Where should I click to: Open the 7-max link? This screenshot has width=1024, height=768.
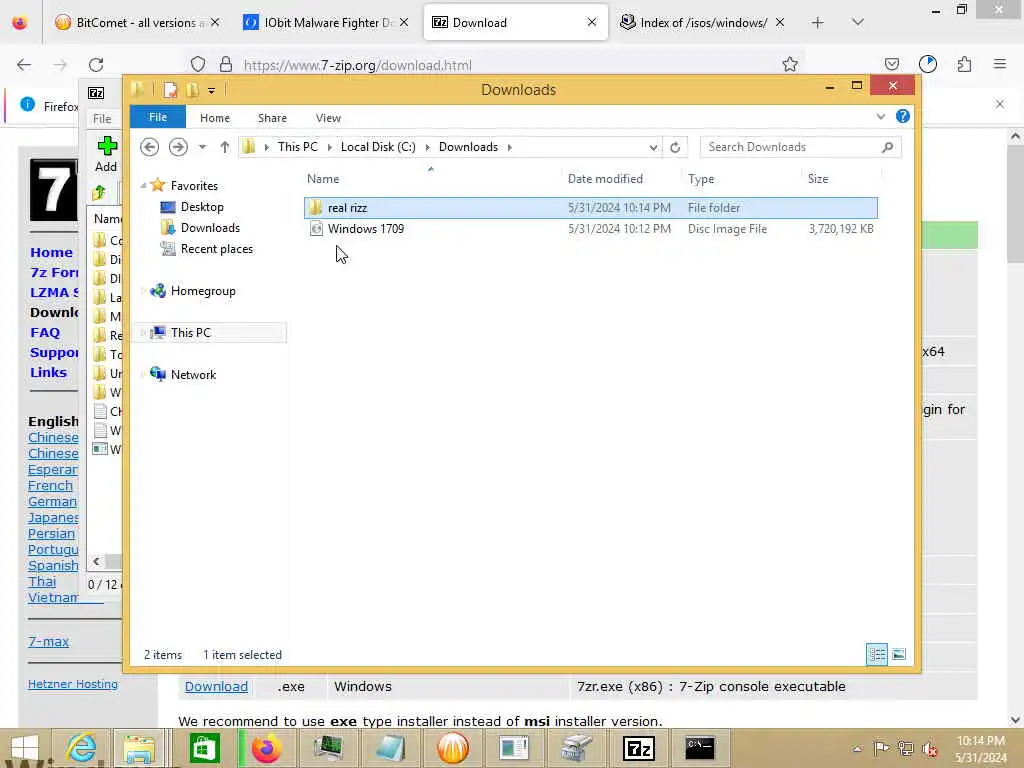click(48, 641)
